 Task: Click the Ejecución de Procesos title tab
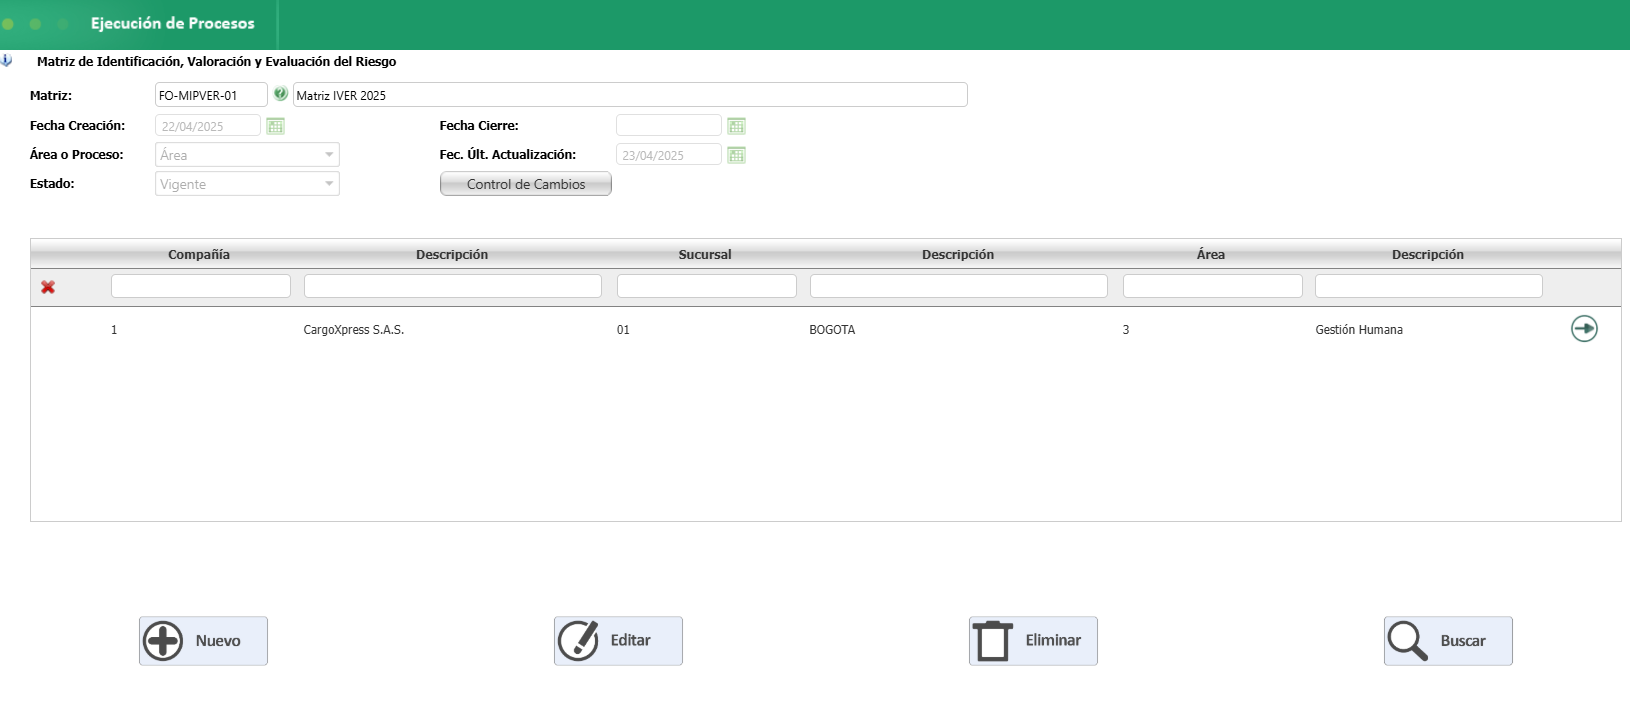point(173,23)
